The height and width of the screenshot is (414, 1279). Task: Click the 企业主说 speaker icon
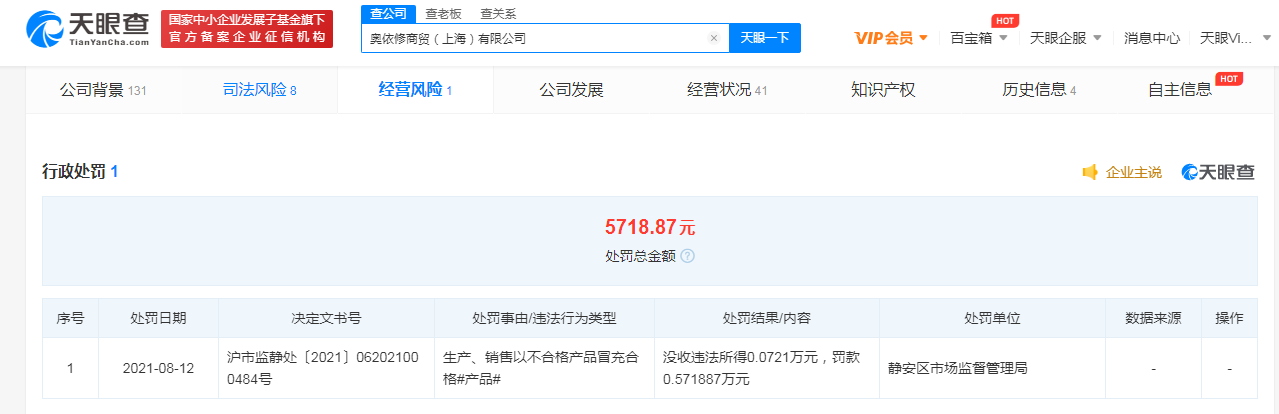[x=1090, y=172]
